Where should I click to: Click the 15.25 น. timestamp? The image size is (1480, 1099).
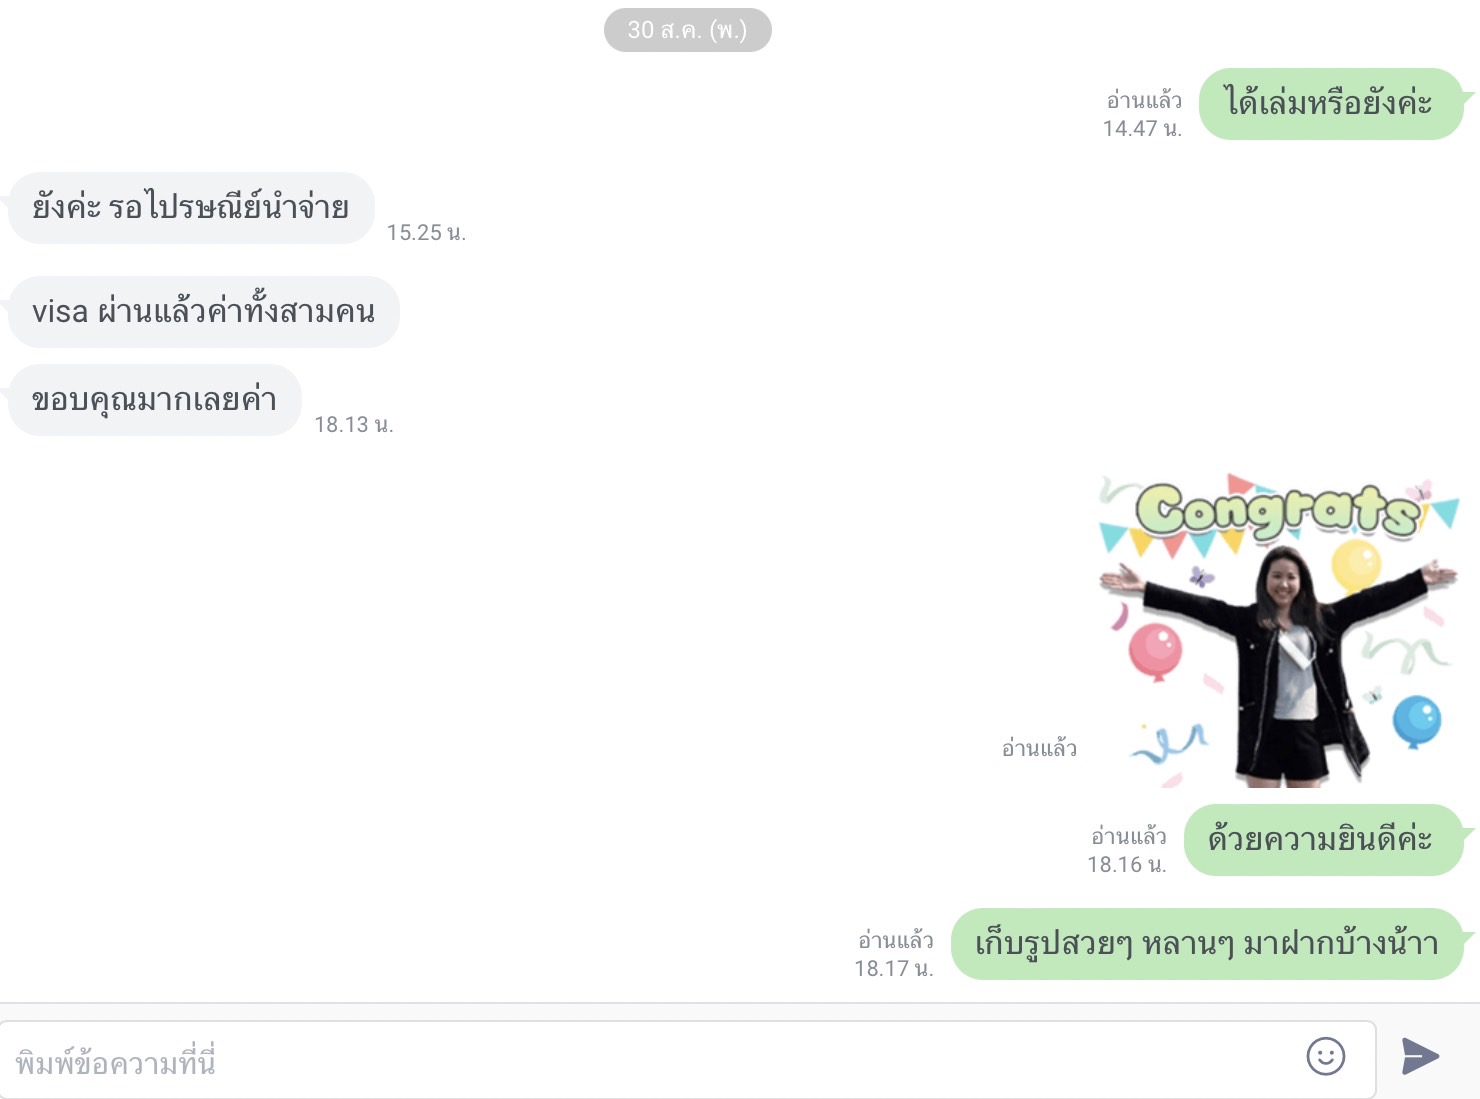(x=426, y=233)
